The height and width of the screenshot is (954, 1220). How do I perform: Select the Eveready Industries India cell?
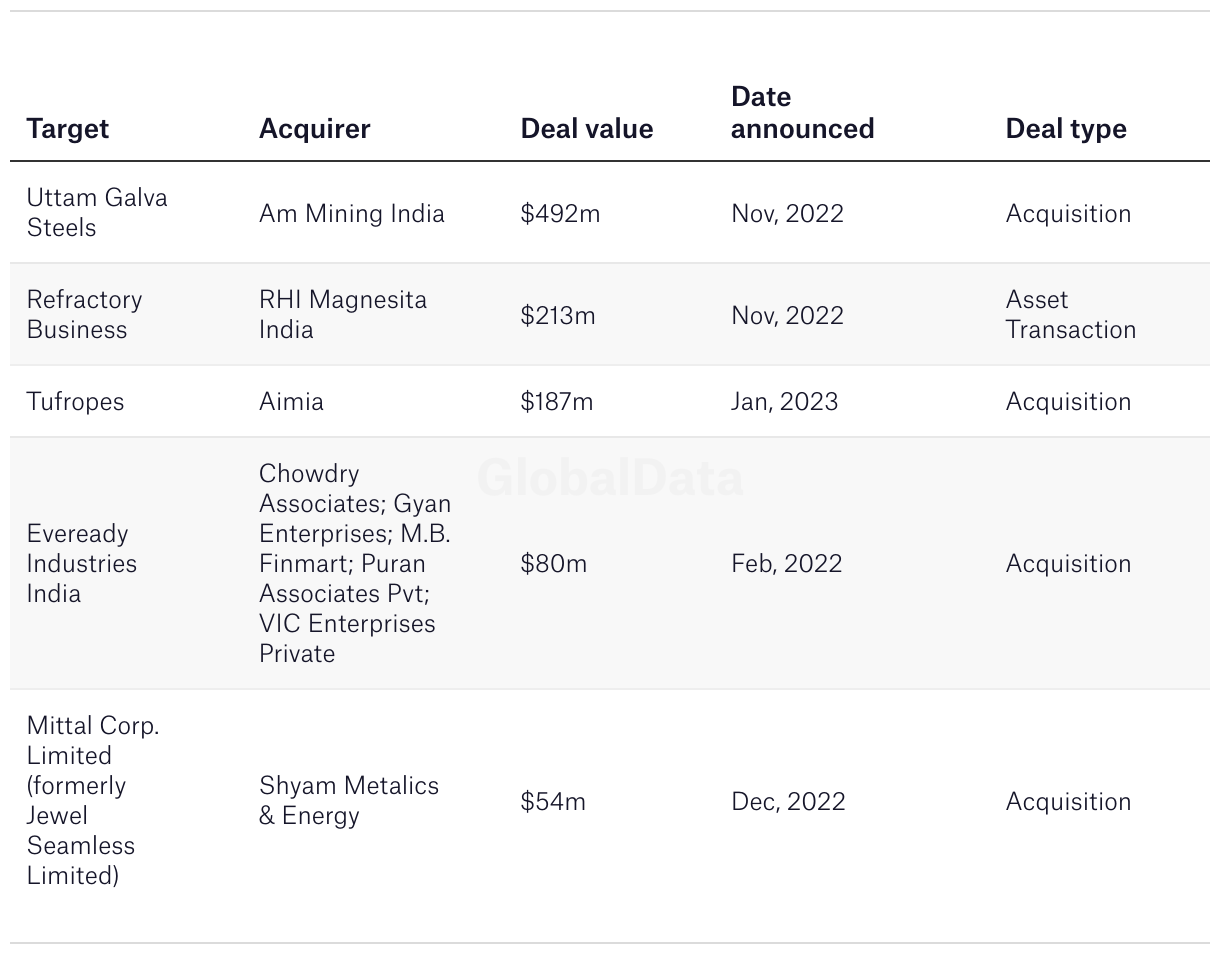click(x=82, y=563)
